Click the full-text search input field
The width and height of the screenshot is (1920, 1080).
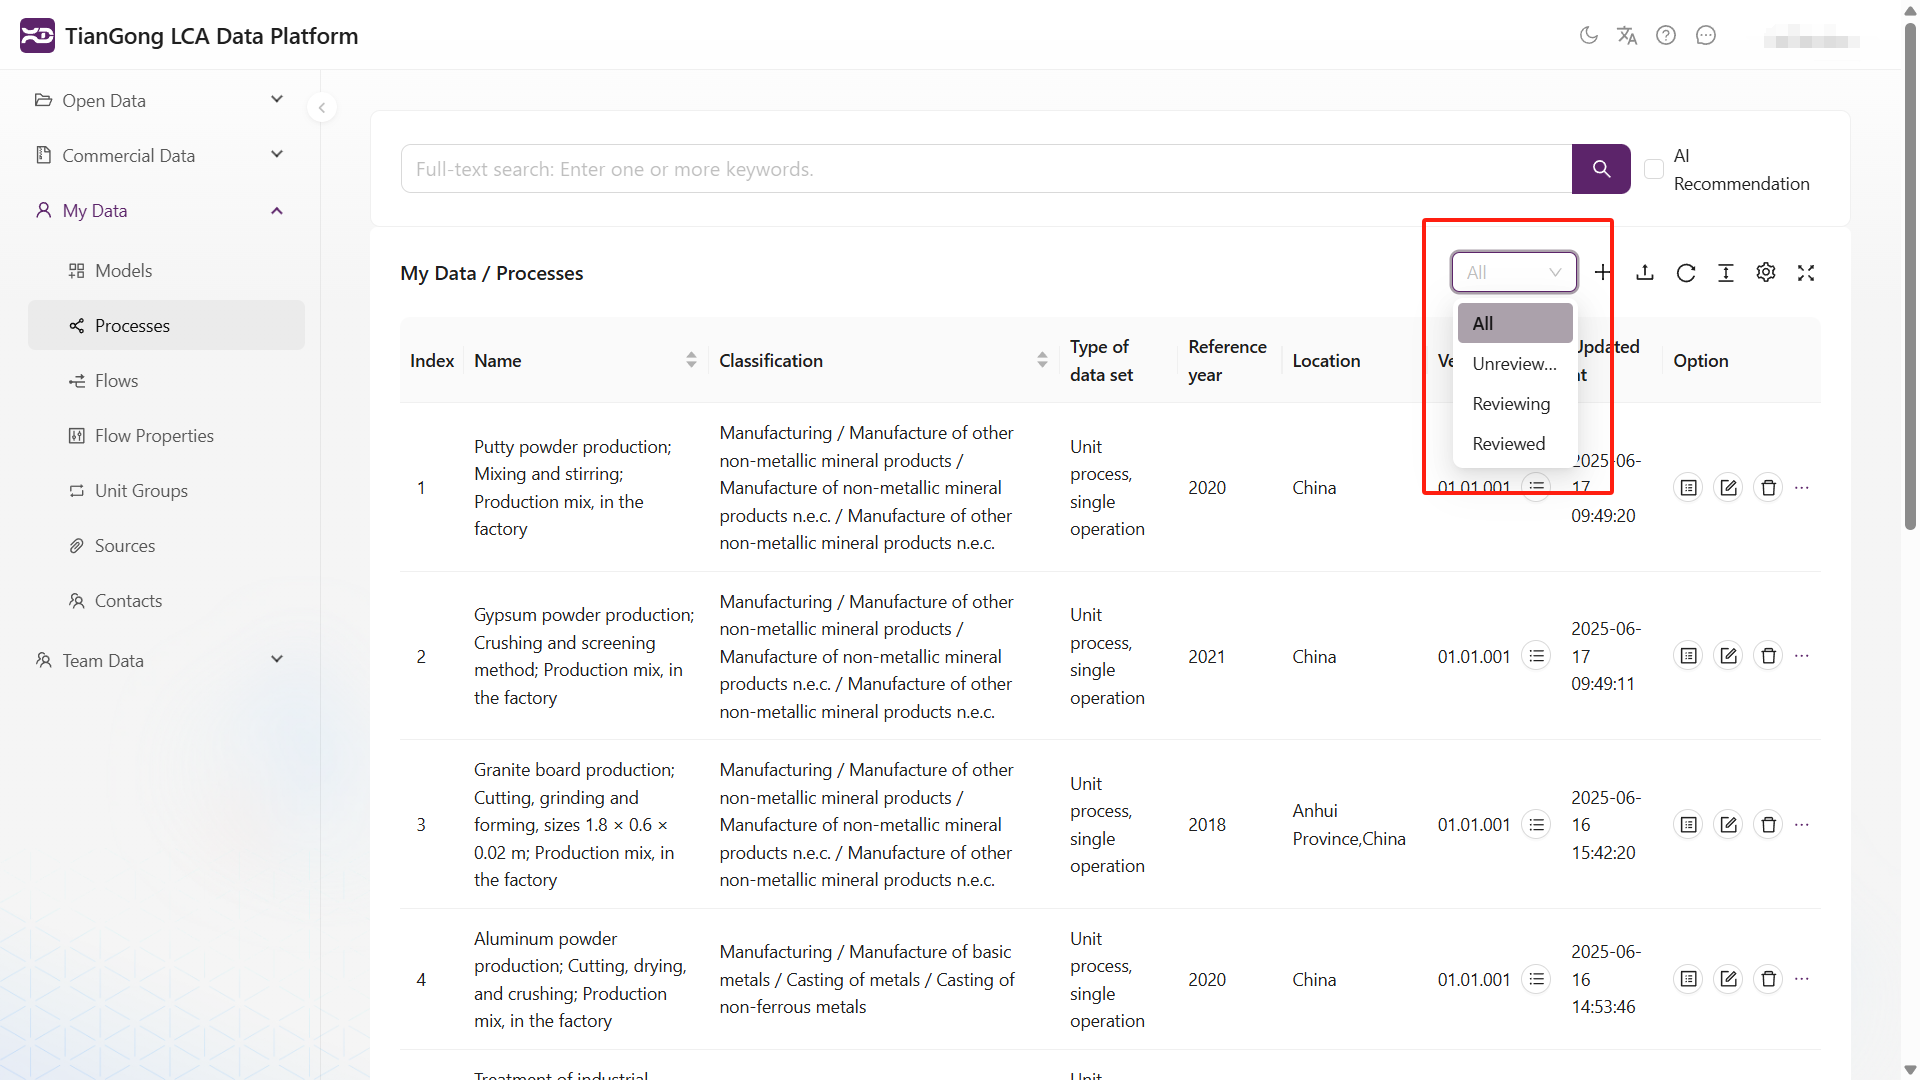tap(987, 169)
